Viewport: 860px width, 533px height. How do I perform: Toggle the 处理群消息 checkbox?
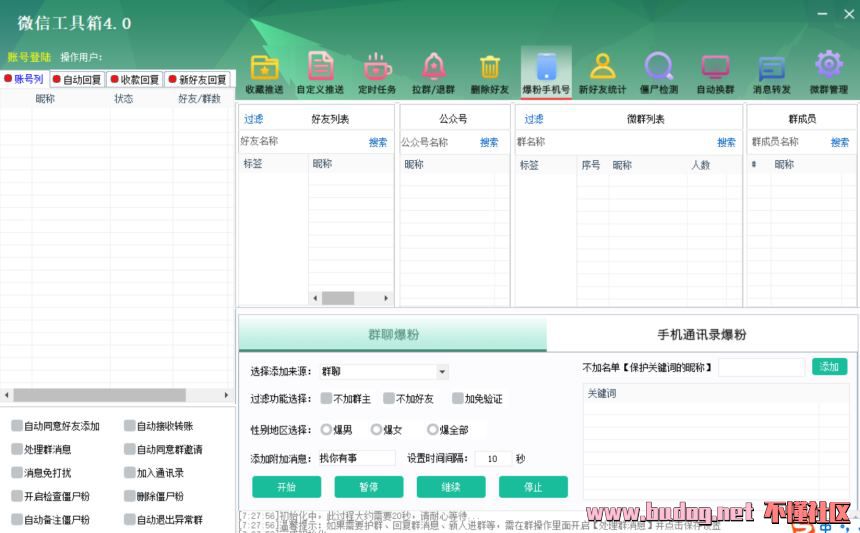[17, 449]
